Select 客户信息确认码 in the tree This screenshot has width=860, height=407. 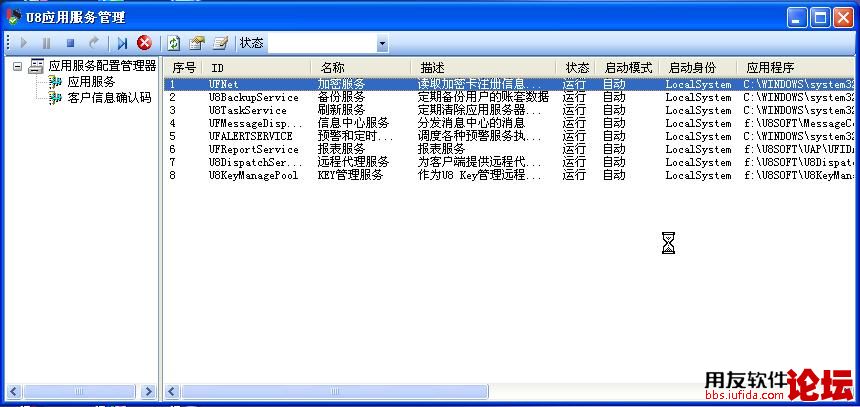(x=109, y=98)
